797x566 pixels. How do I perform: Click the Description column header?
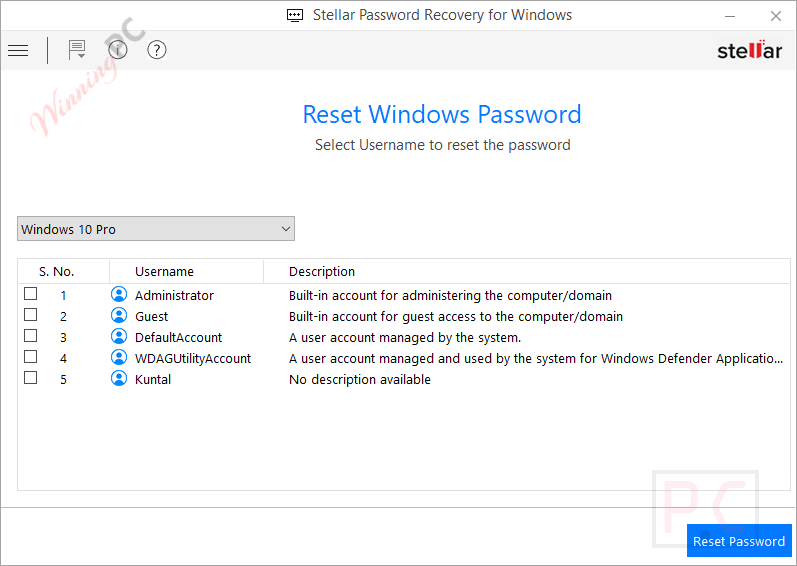(x=322, y=272)
